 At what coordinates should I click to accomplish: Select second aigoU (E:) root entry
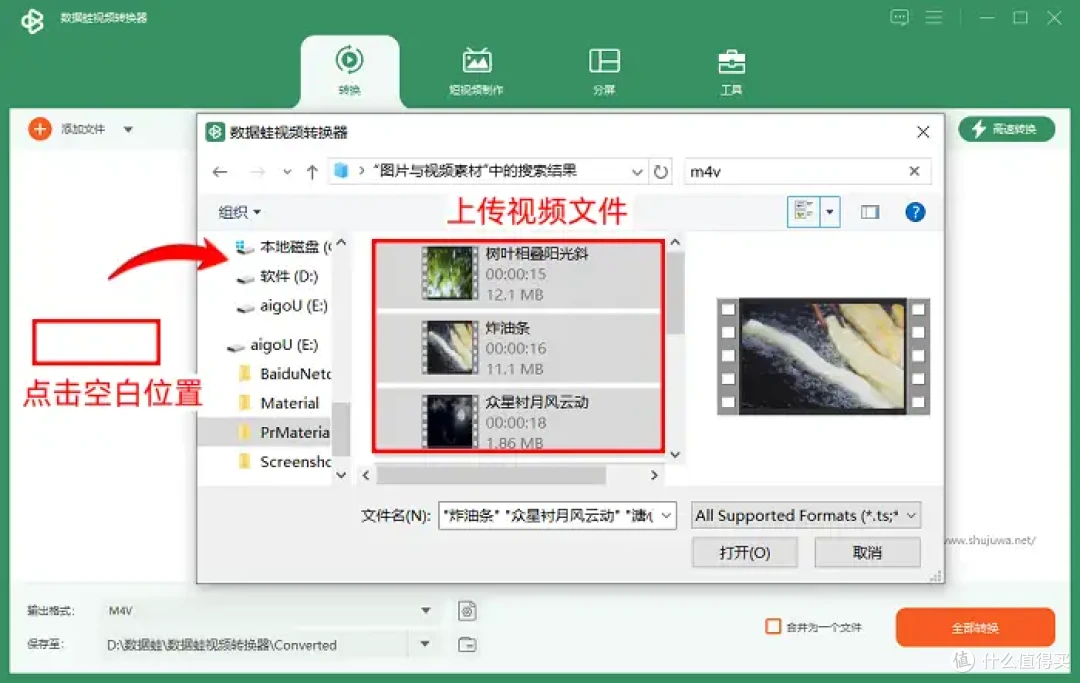point(273,344)
